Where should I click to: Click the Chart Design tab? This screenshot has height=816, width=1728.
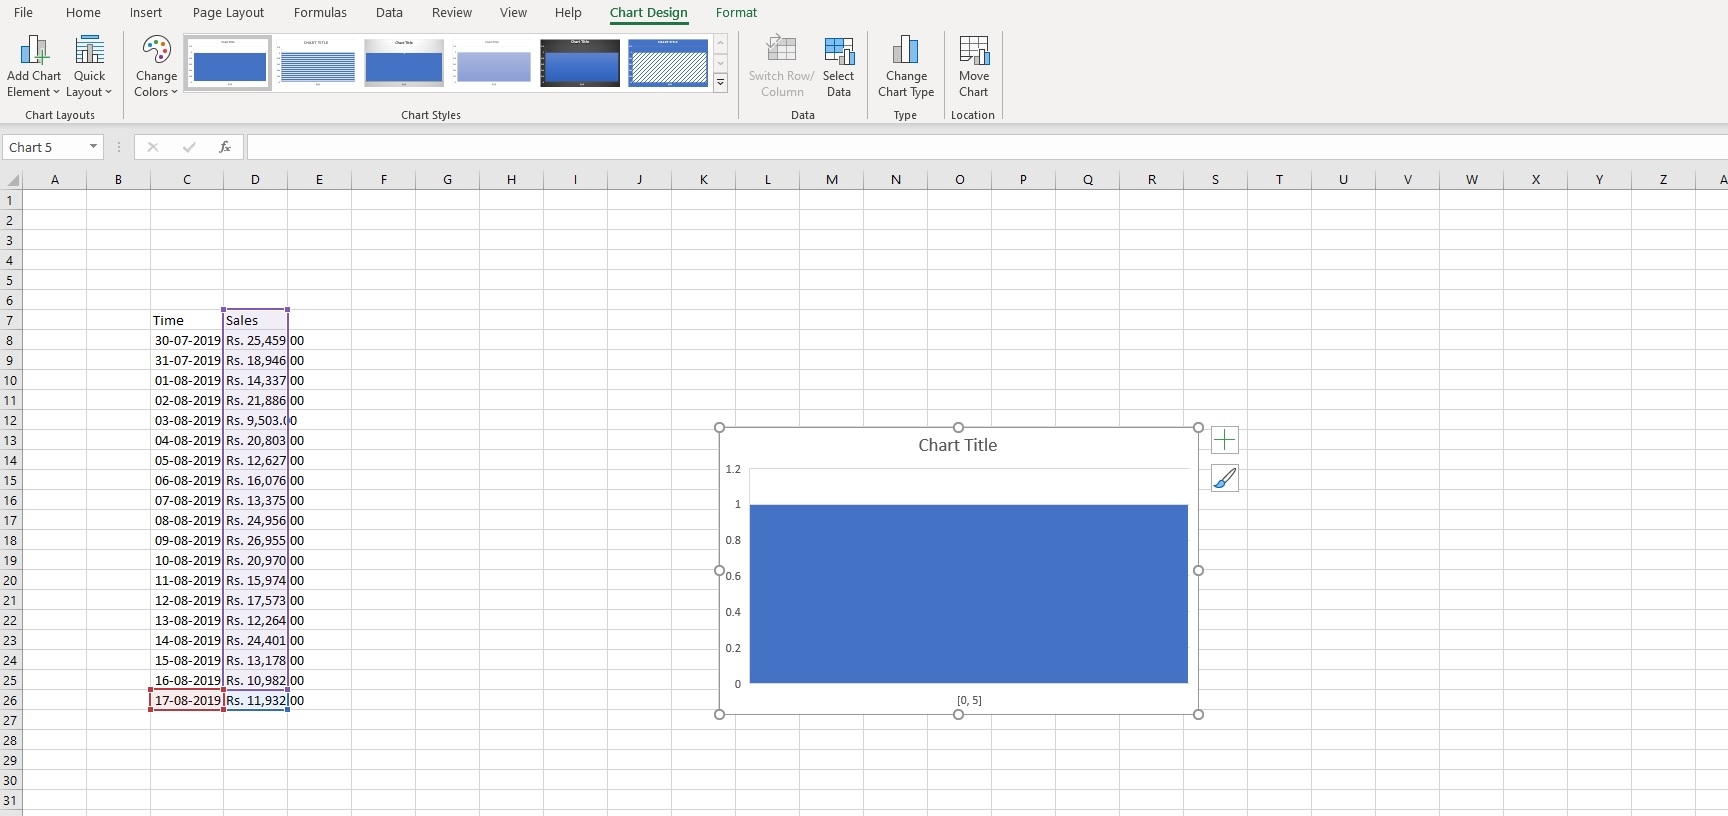pos(648,13)
